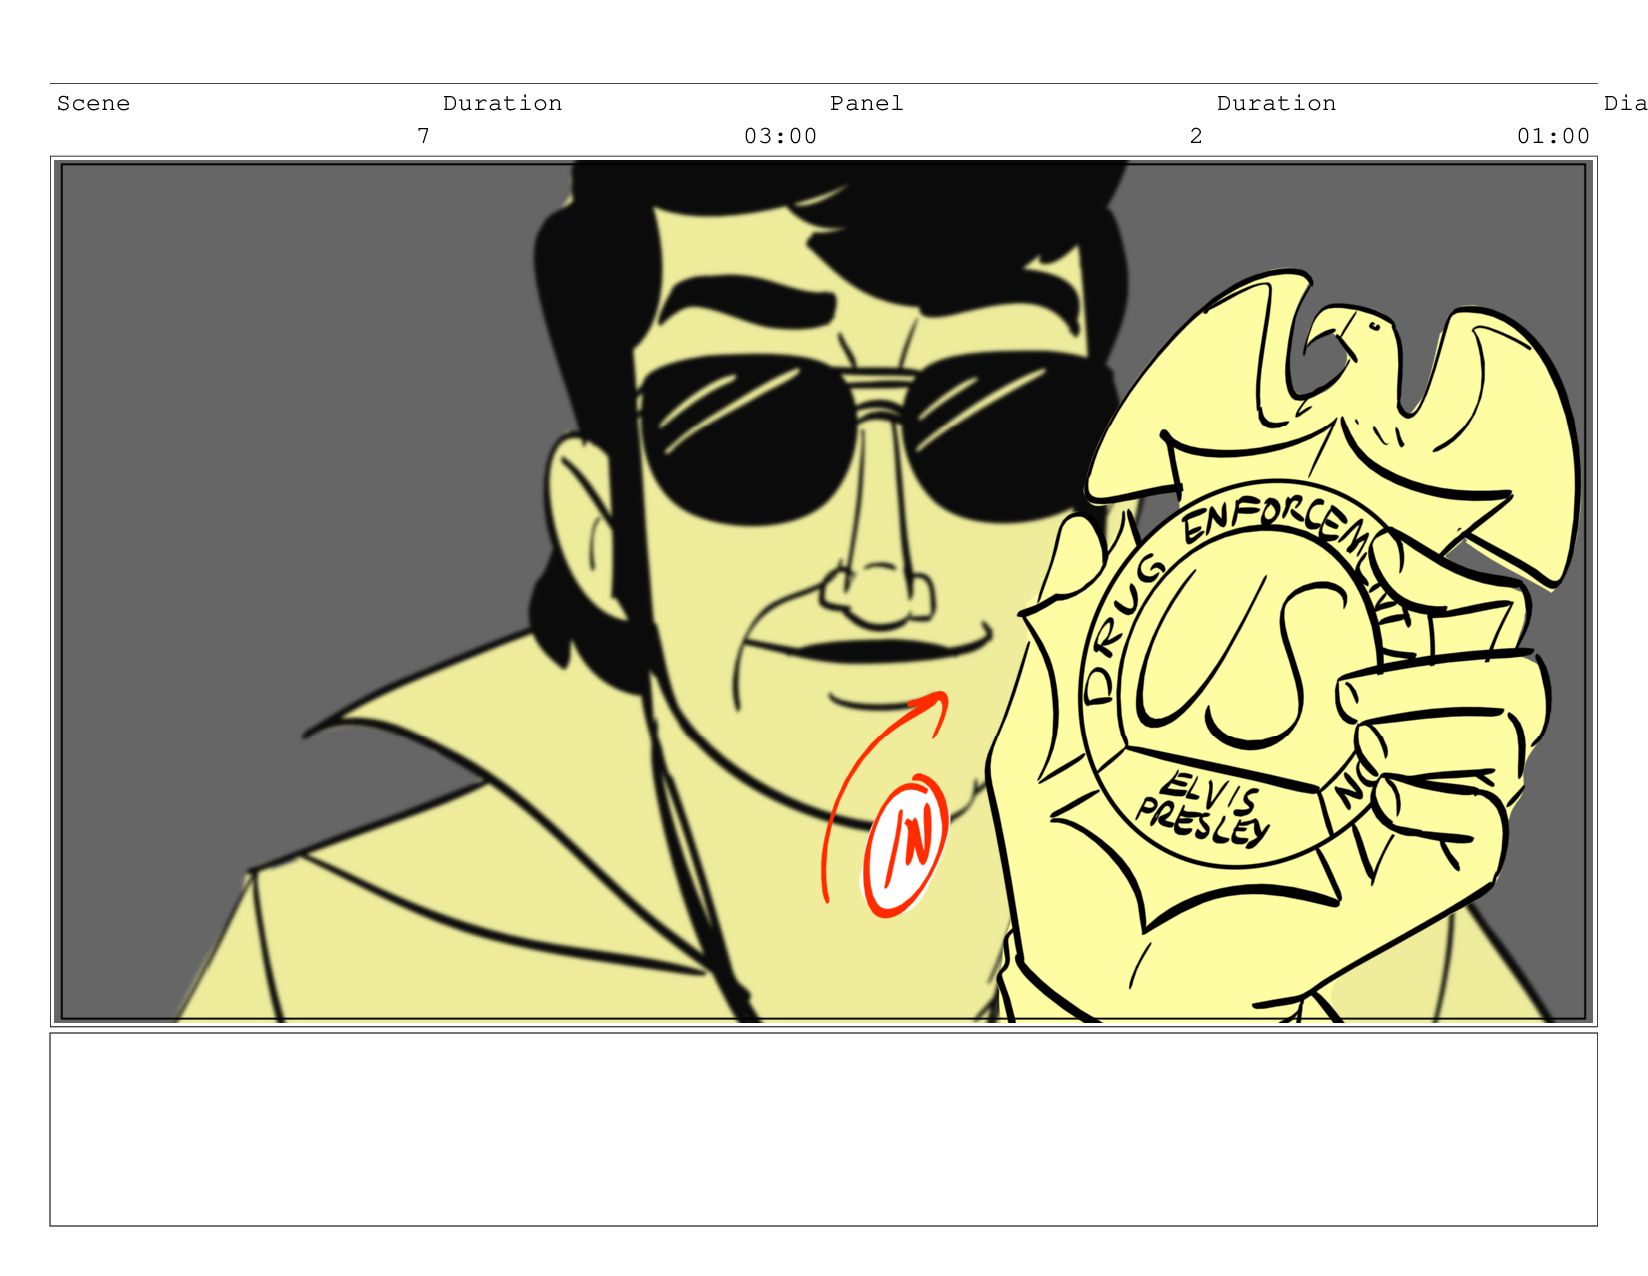Screen dimensions: 1648x1276
Task: Click the storyboard panel image of Elvis
Action: 823,591
